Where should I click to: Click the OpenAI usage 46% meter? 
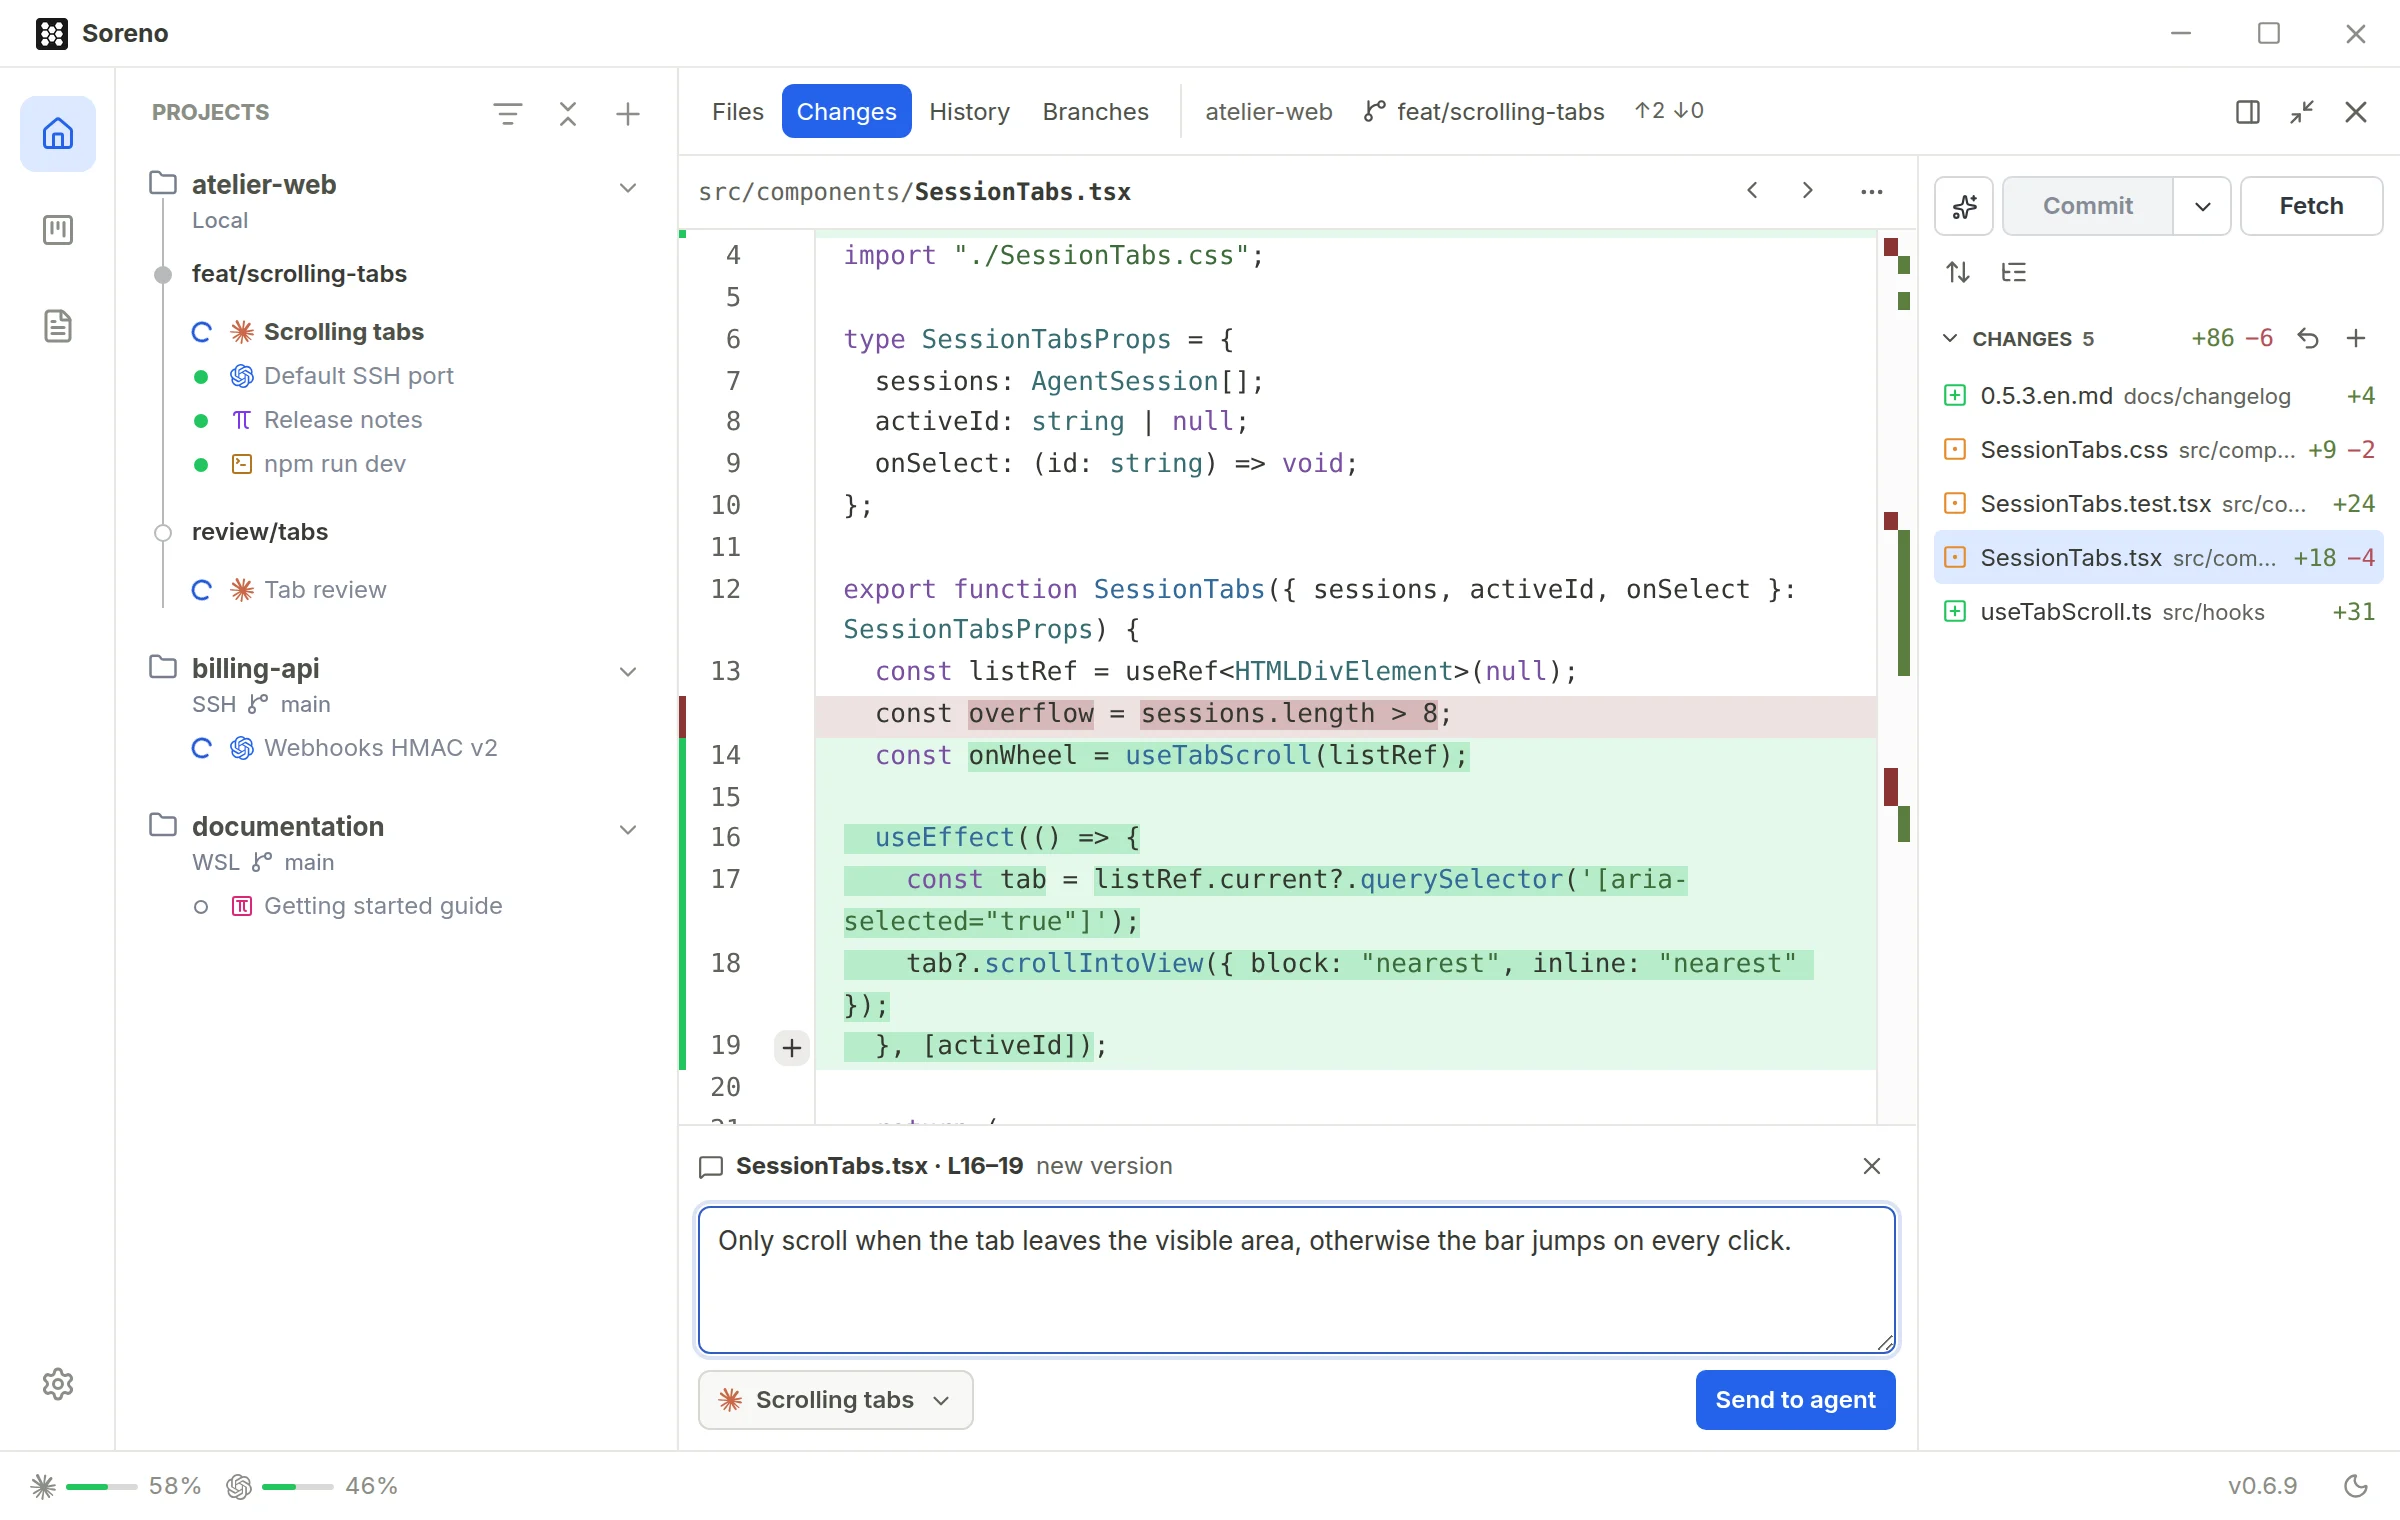point(312,1486)
